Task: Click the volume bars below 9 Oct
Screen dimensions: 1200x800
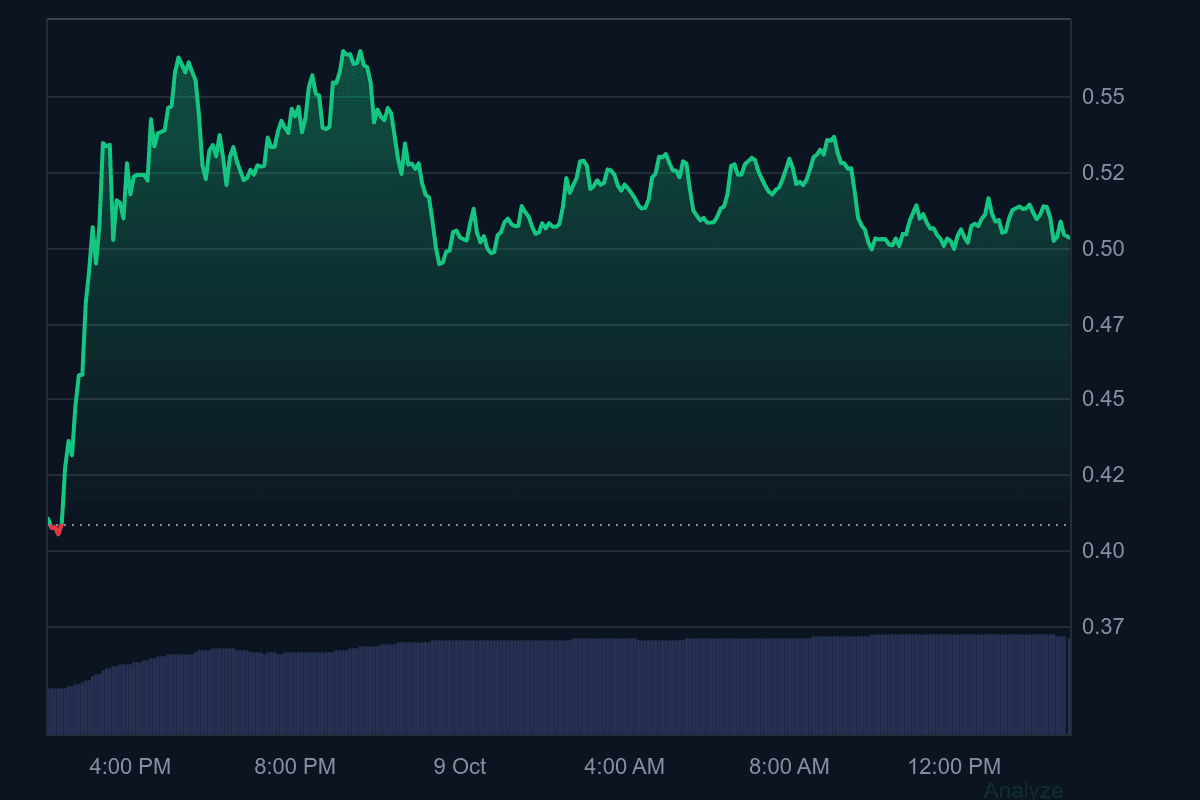Action: [460, 688]
